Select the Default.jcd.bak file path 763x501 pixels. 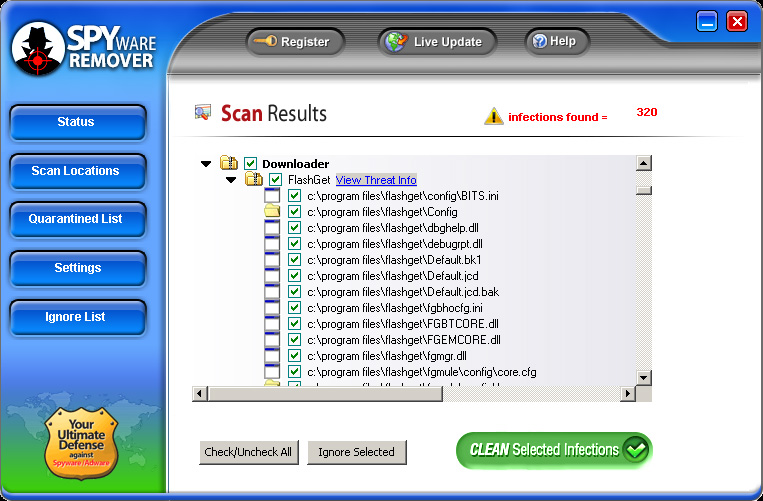point(403,292)
